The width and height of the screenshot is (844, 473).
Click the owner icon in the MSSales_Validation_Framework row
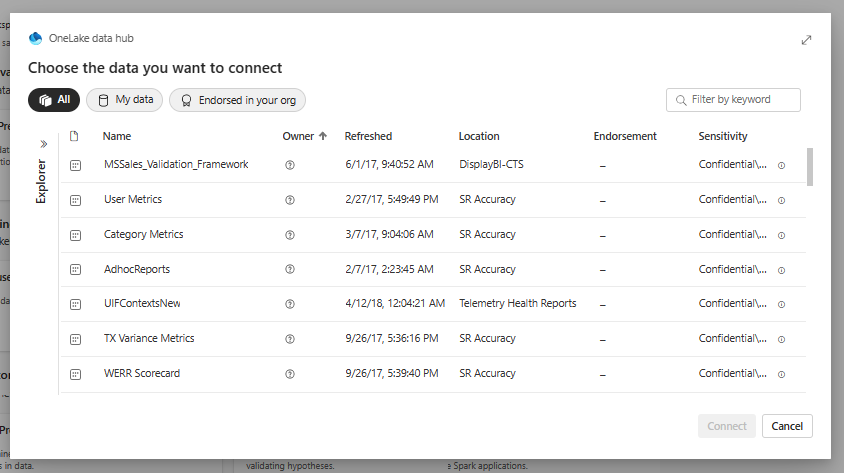290,165
